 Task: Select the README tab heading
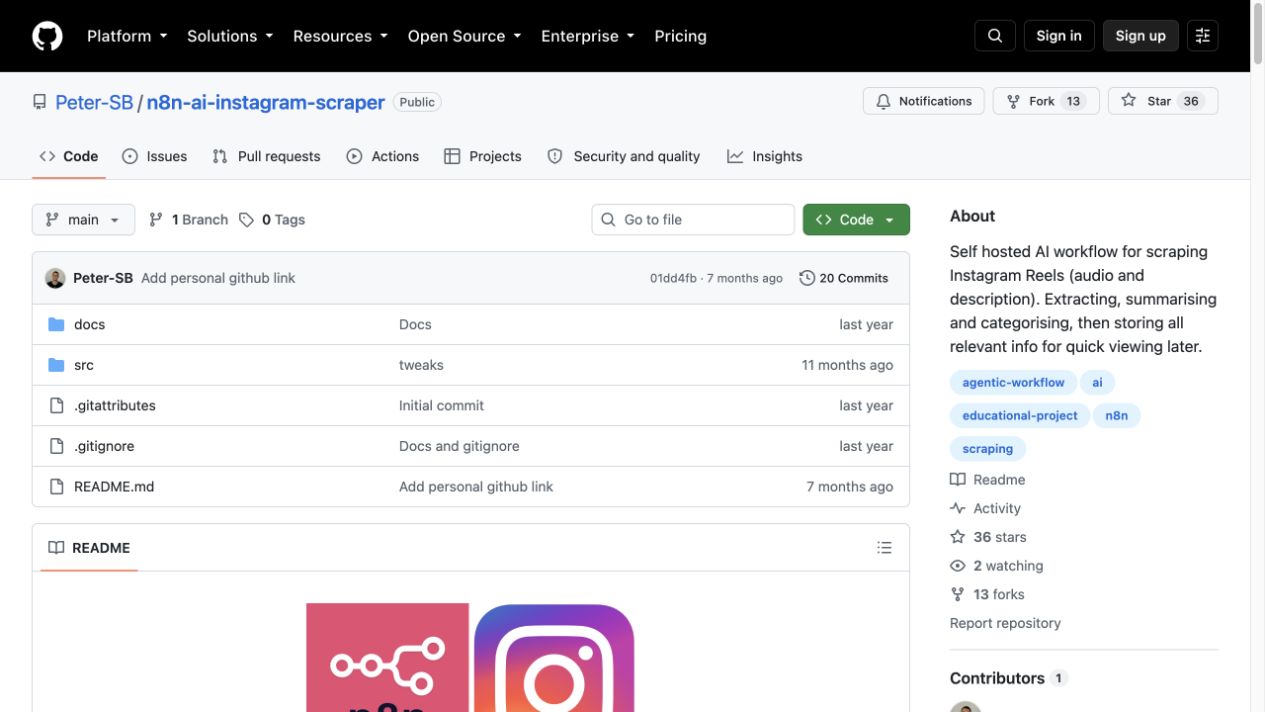tap(89, 548)
